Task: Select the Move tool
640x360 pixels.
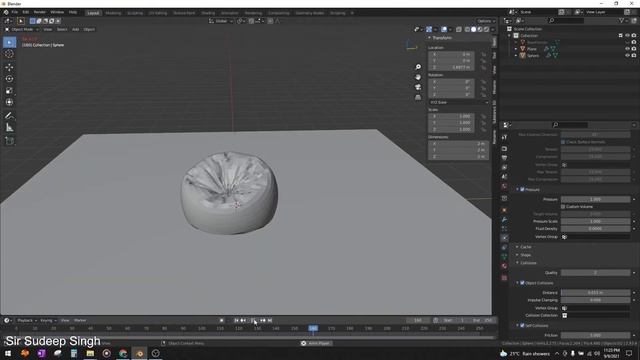Action: 9,67
